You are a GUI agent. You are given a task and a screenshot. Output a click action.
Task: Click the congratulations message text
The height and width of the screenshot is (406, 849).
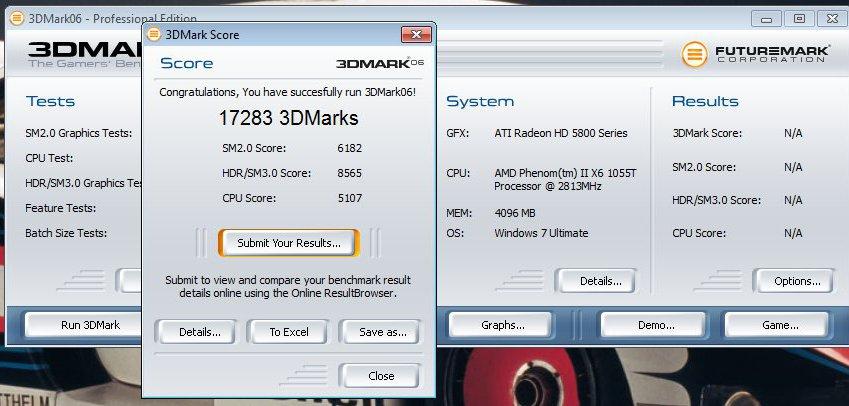coord(288,93)
